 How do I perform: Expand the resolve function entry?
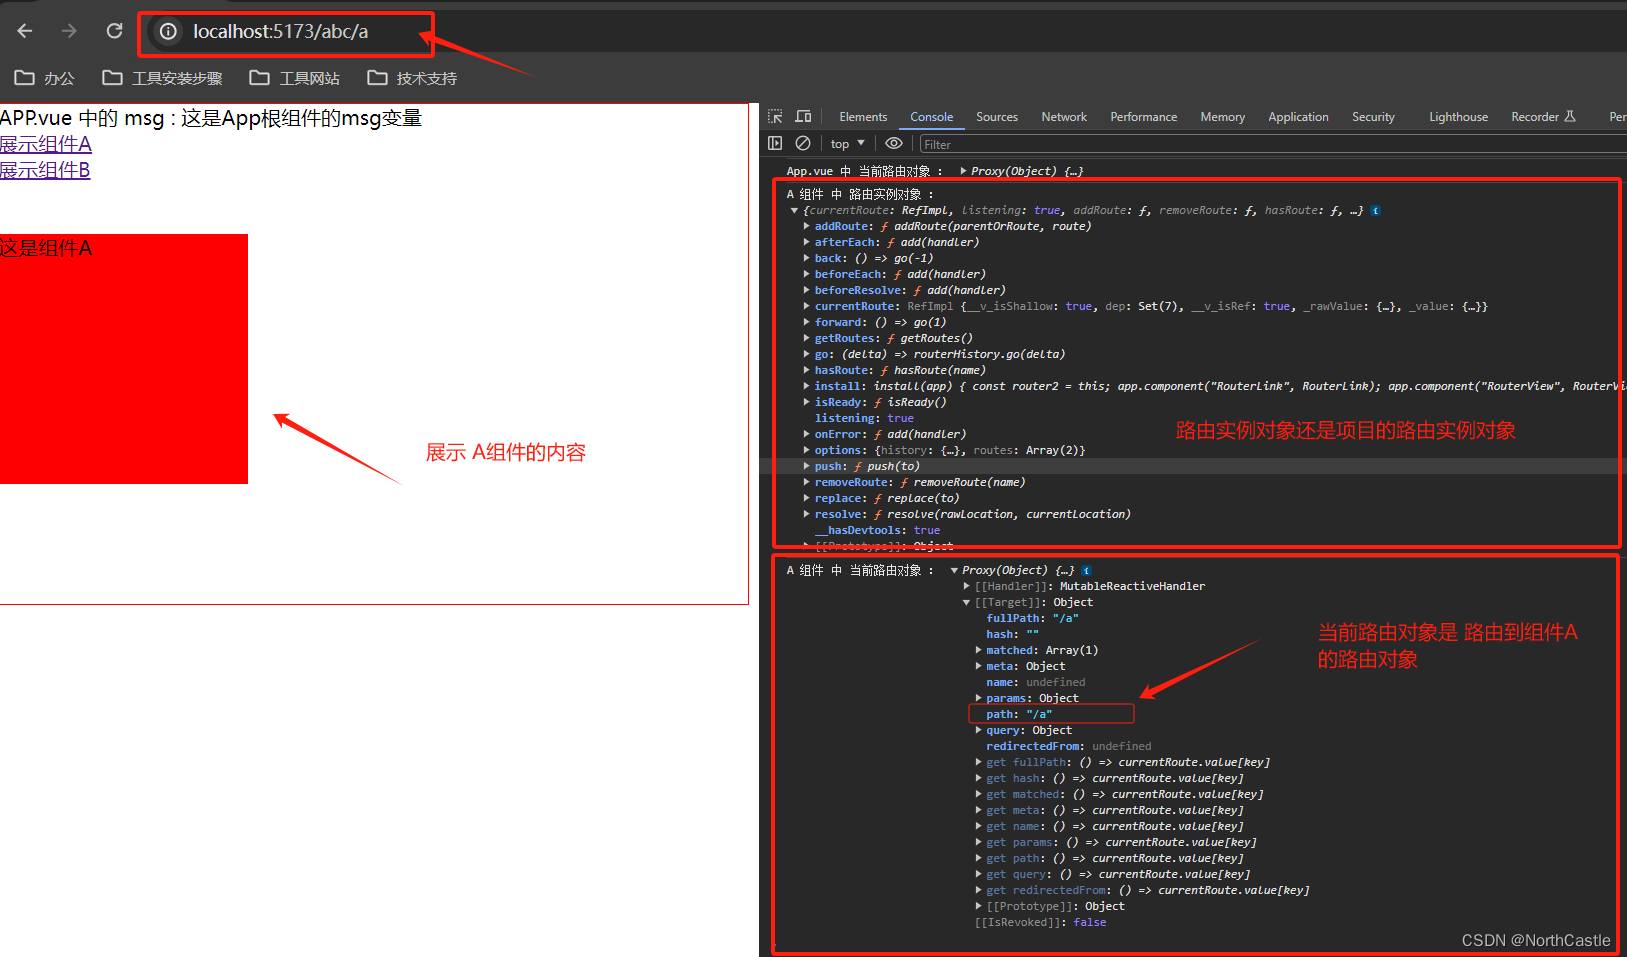point(806,515)
